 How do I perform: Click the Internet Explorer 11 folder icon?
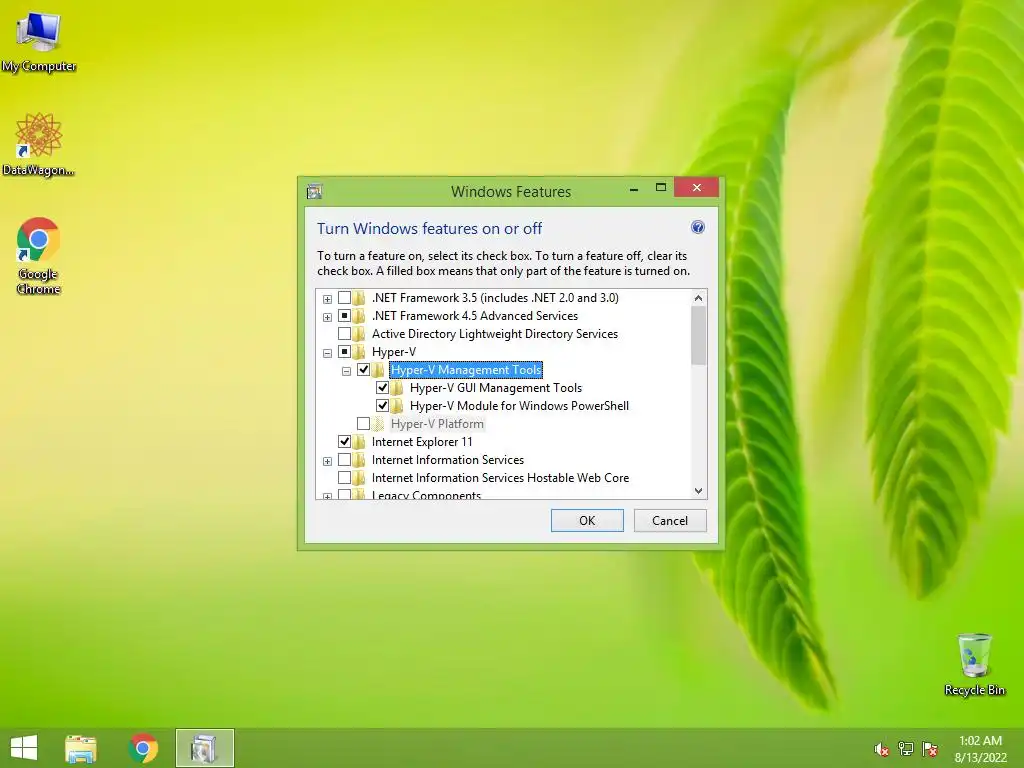[x=359, y=442]
